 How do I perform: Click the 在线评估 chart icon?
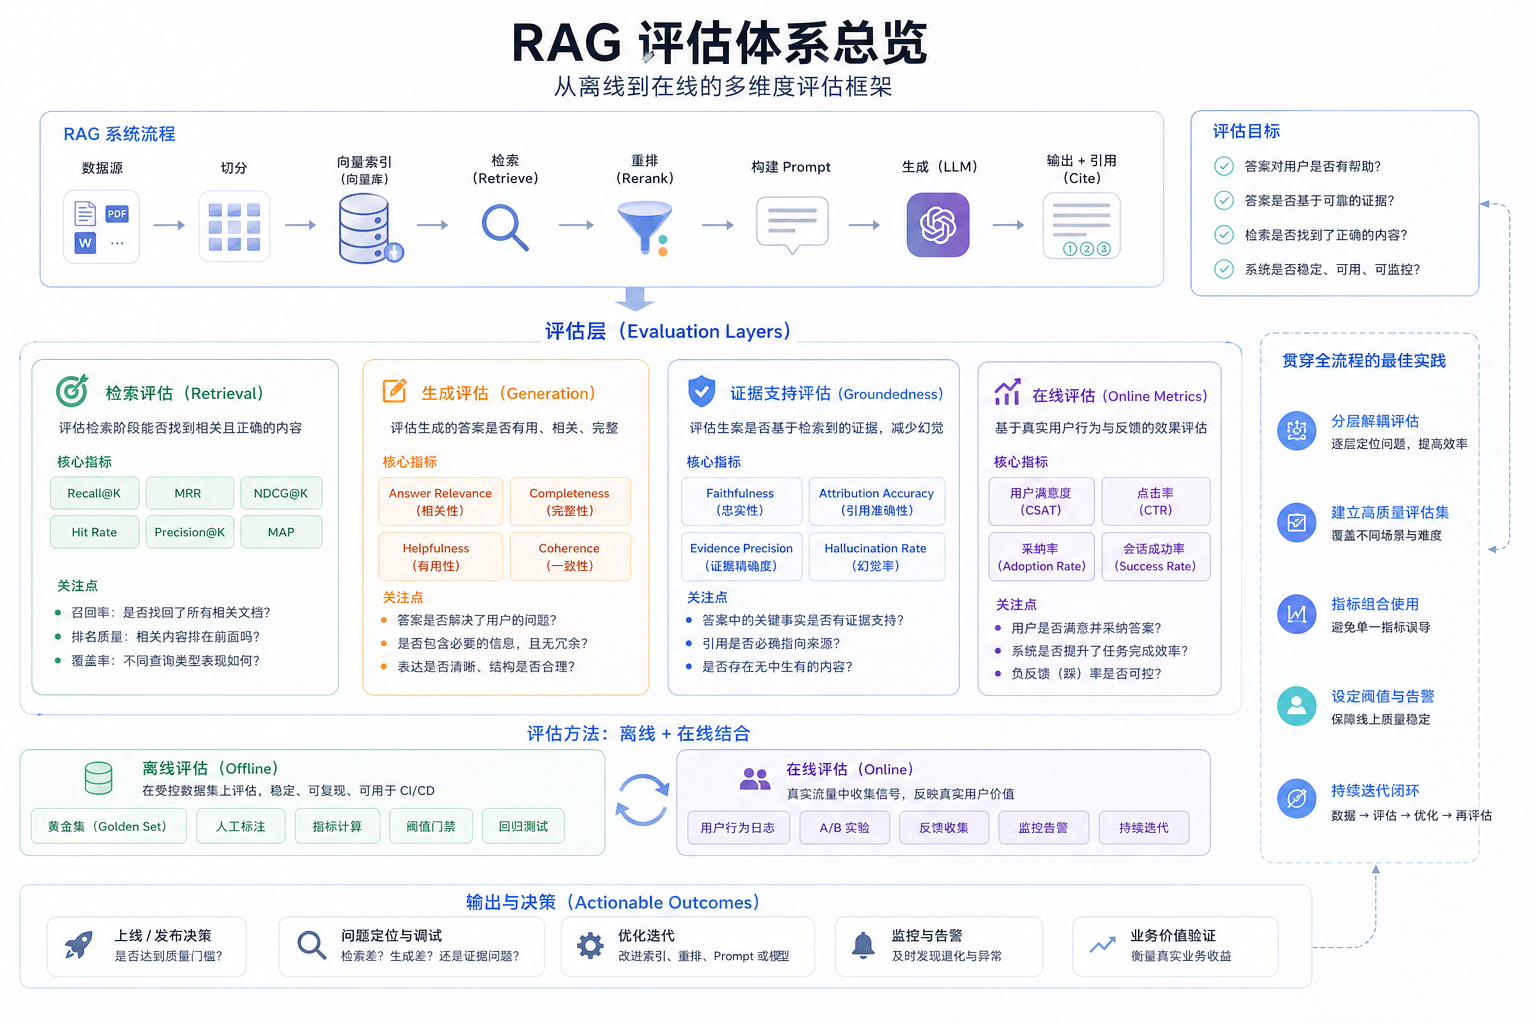tap(1007, 392)
